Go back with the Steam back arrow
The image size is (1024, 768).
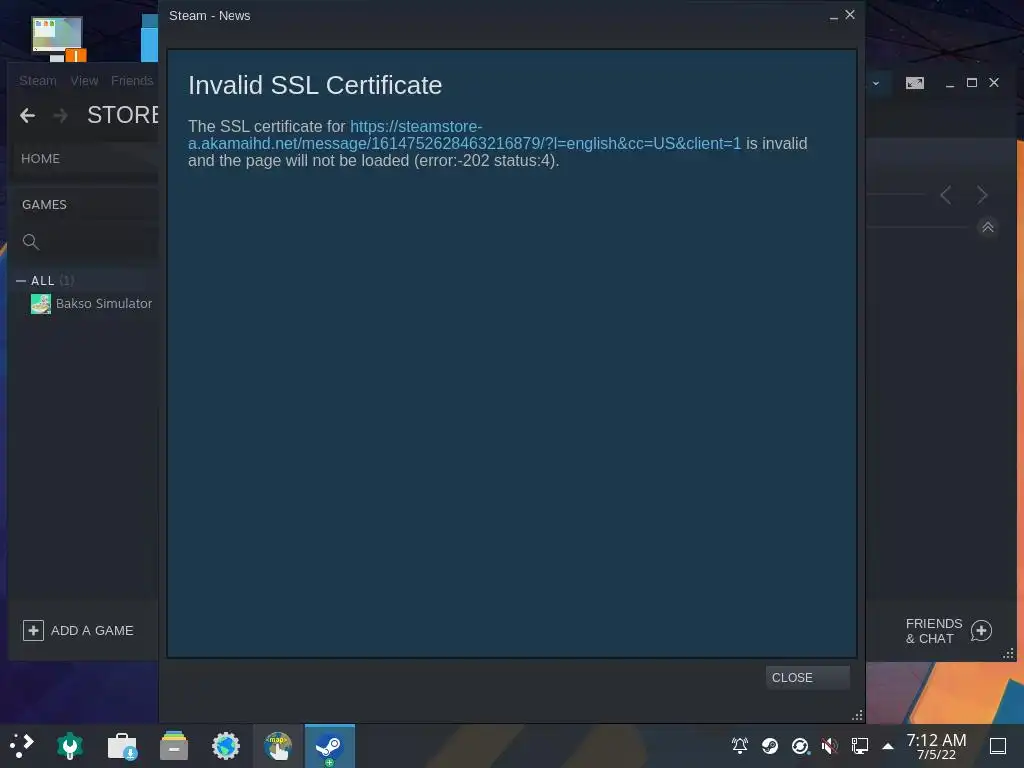pos(27,116)
